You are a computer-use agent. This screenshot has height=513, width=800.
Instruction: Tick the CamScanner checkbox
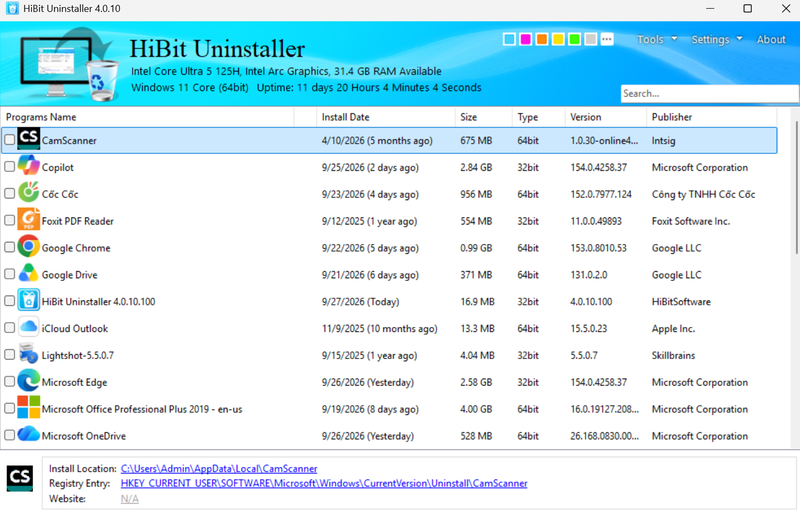[x=9, y=139]
